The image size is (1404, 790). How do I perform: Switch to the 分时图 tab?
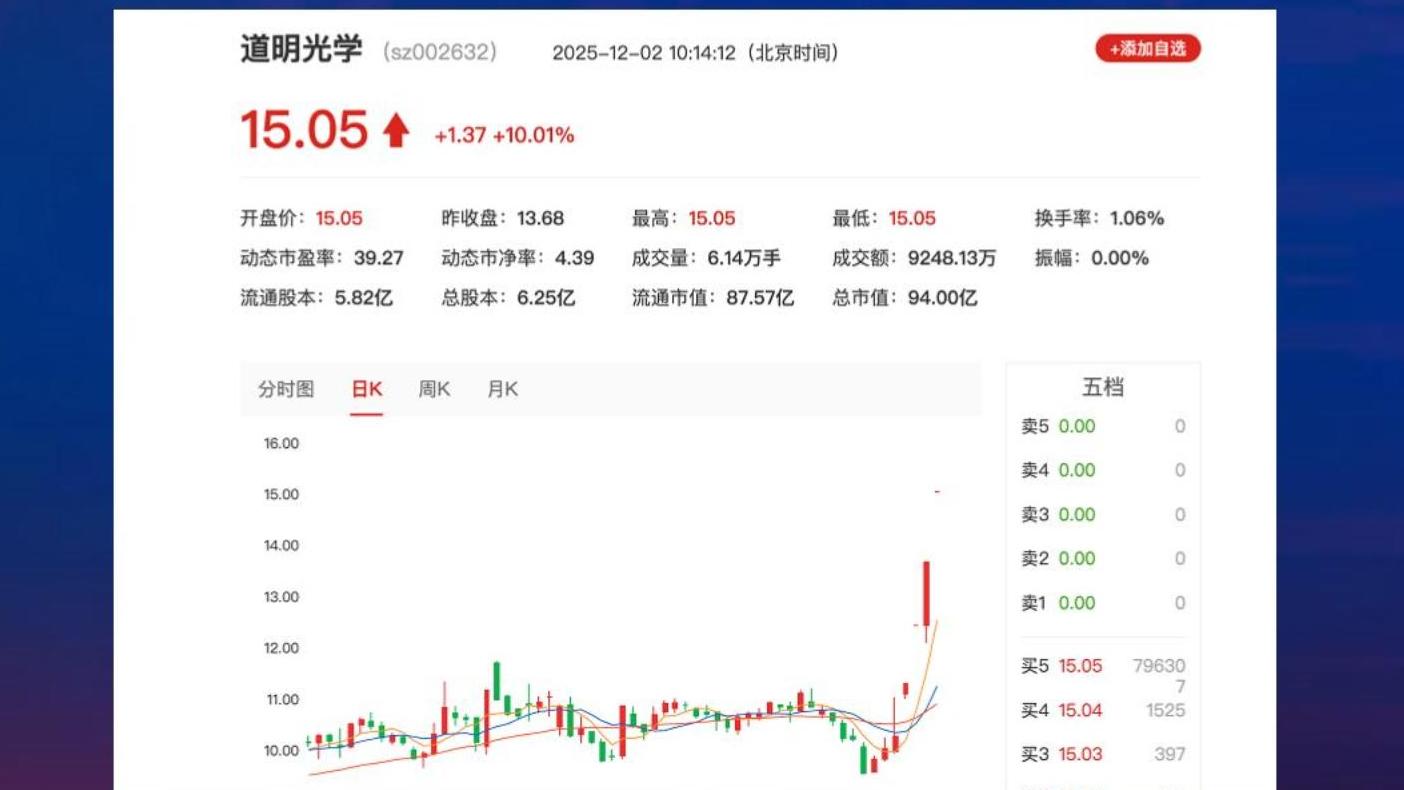coord(286,389)
